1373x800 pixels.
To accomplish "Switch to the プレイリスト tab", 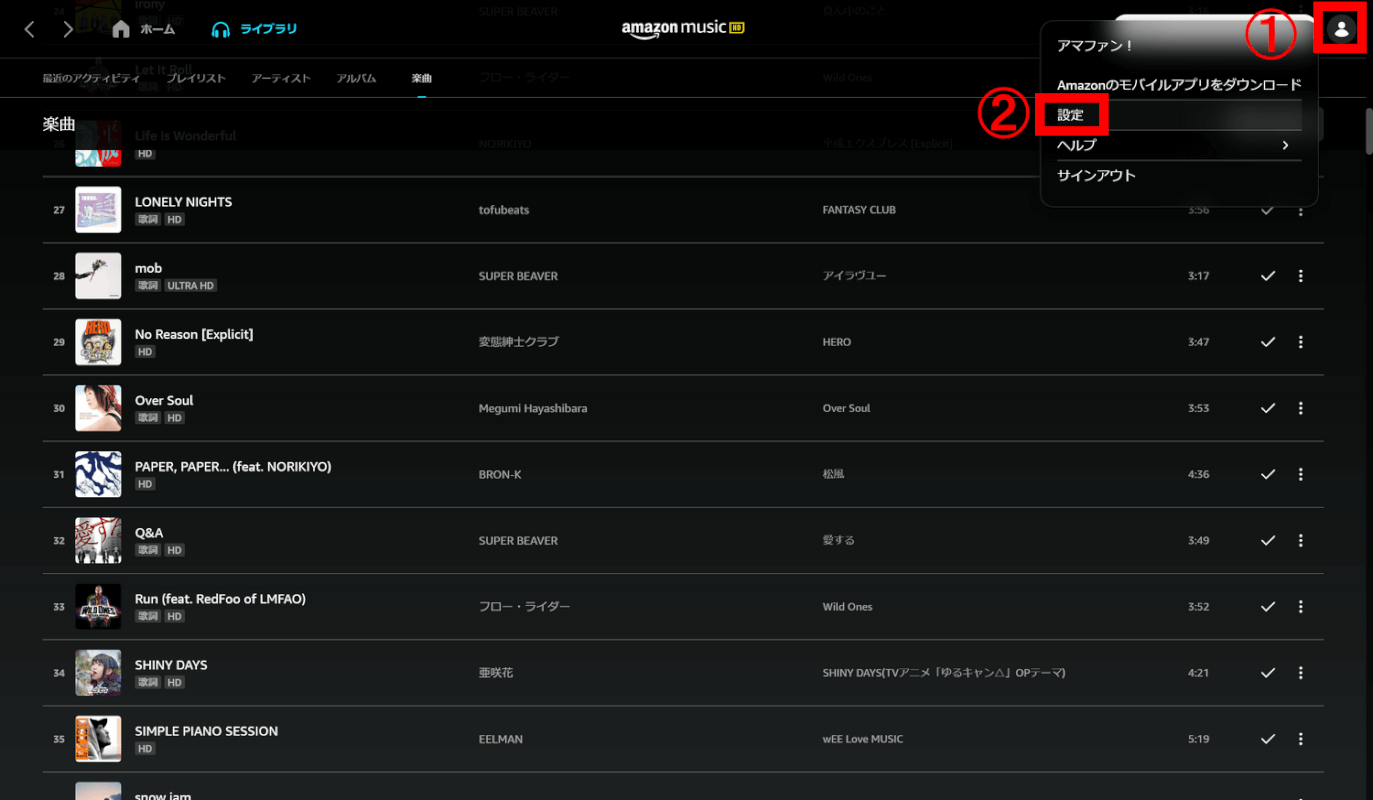I will point(196,78).
